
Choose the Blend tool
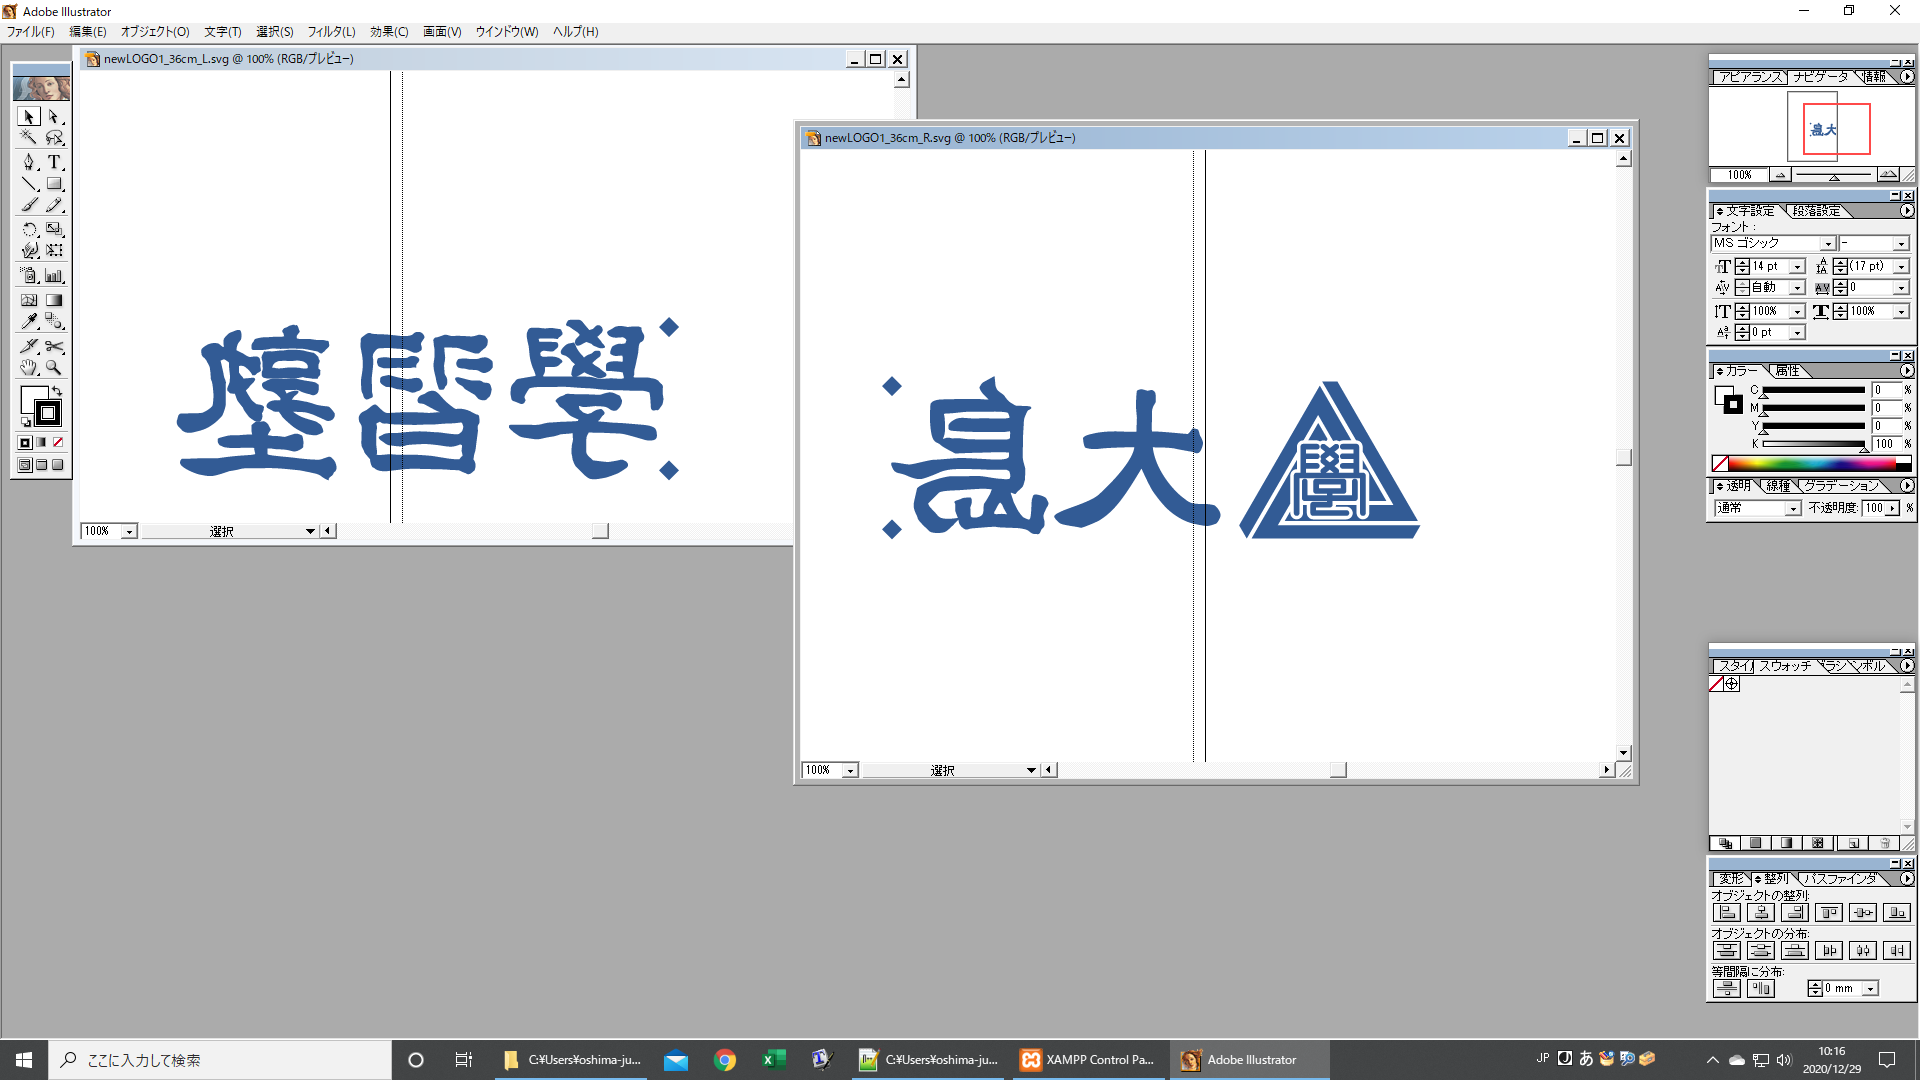55,322
